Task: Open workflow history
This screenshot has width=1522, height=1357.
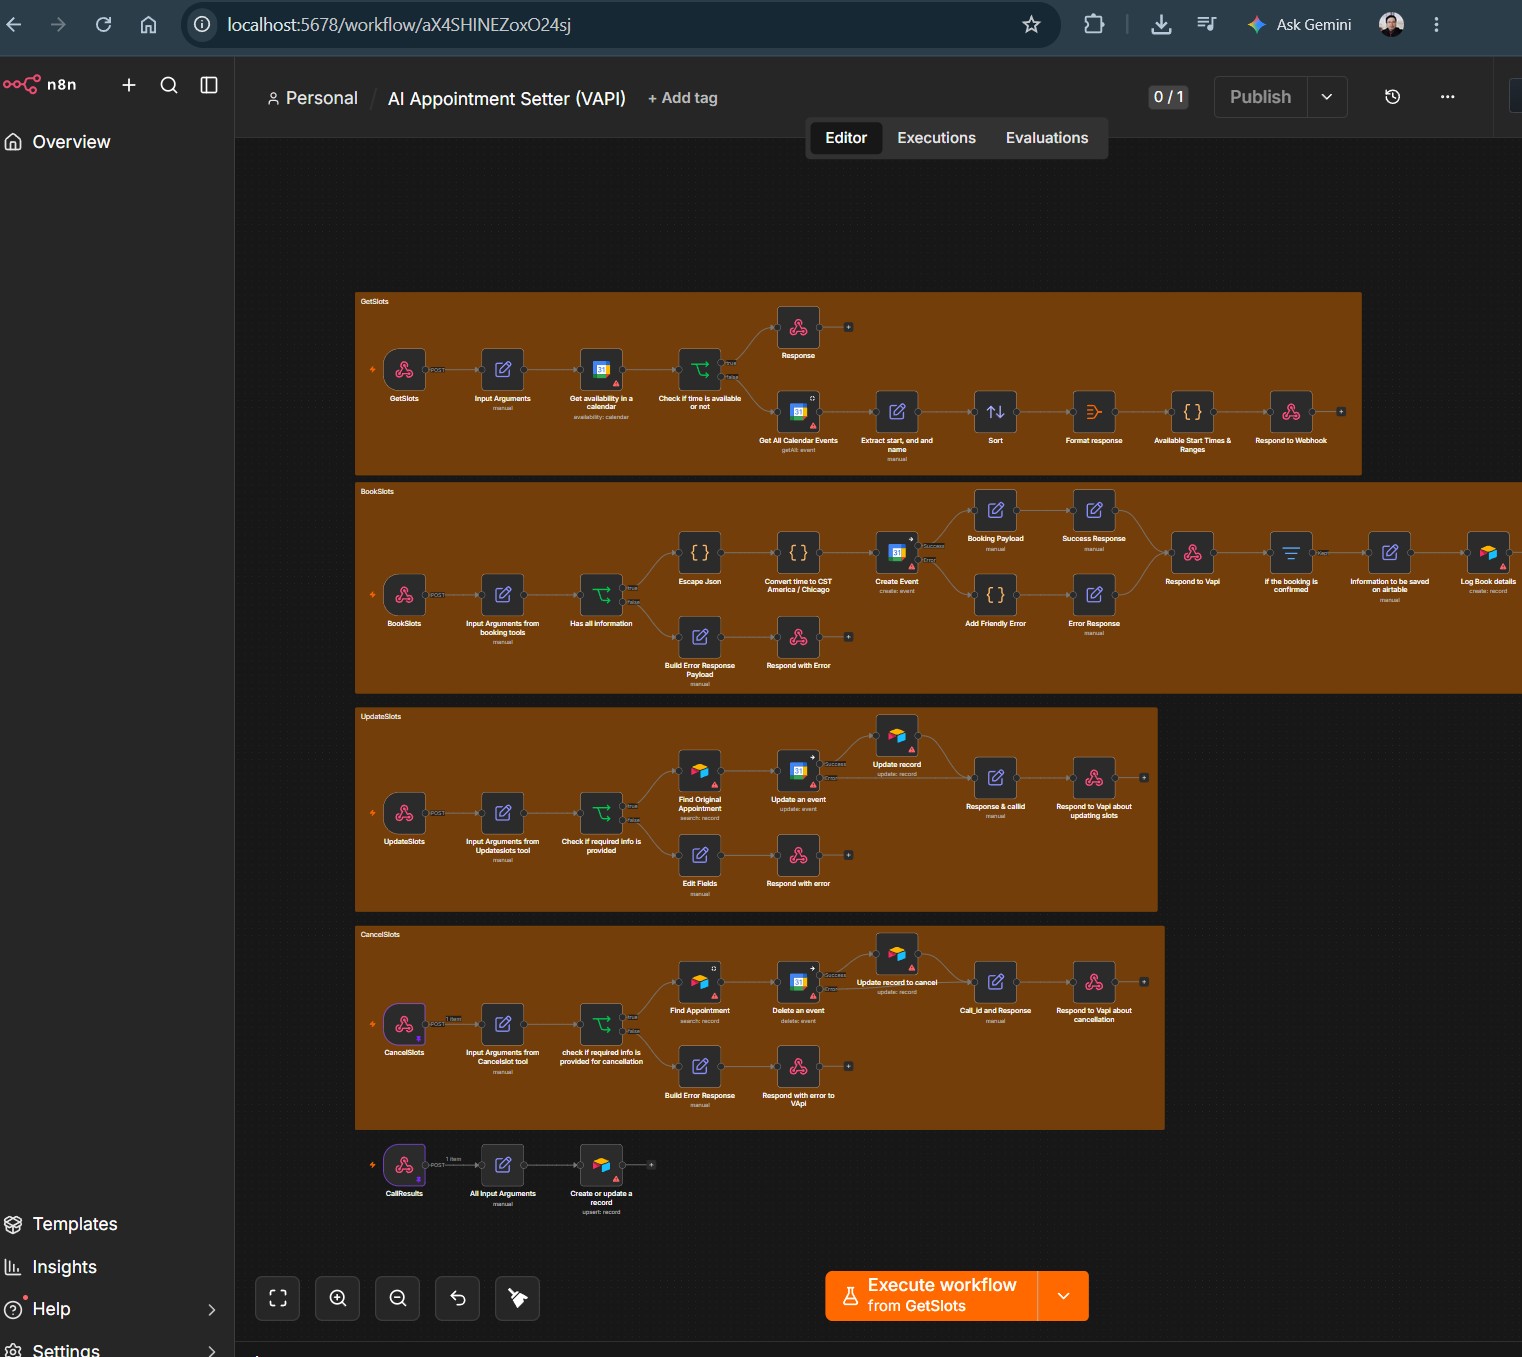Action: [x=1392, y=97]
